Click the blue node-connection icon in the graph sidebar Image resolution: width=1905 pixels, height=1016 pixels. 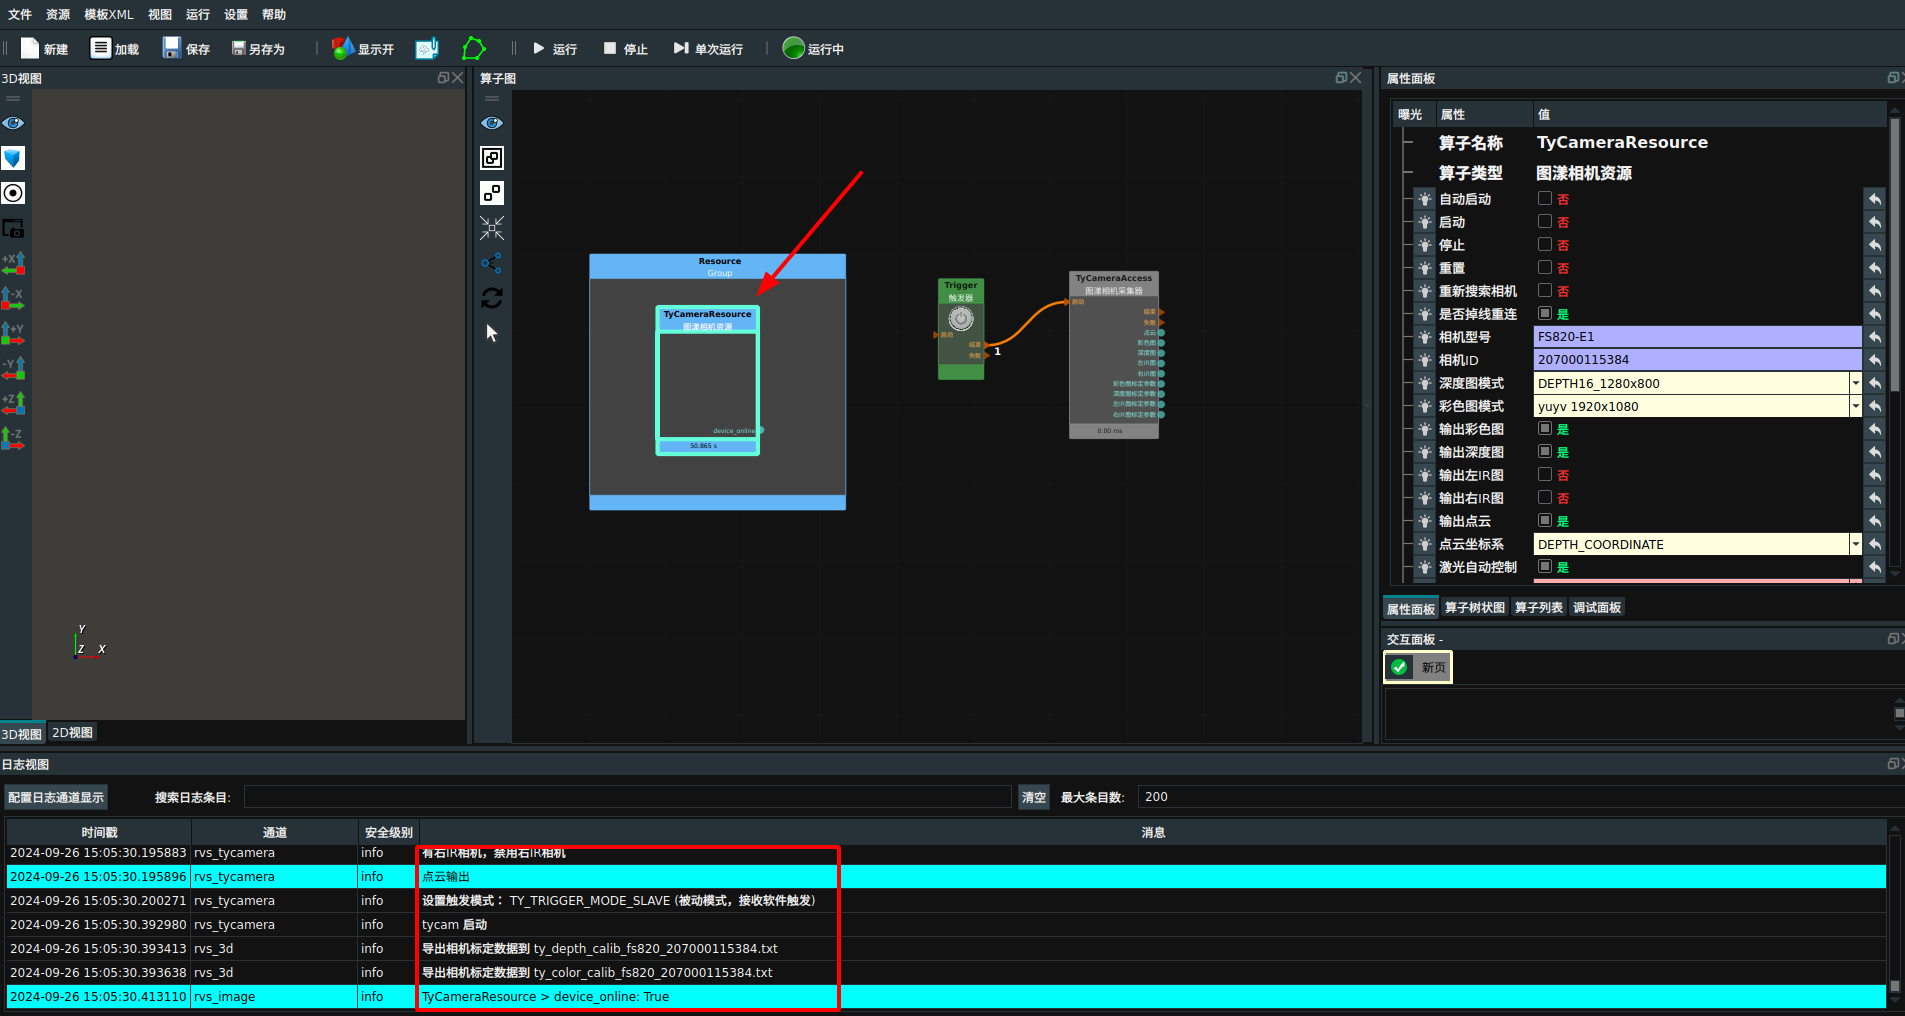click(x=492, y=263)
